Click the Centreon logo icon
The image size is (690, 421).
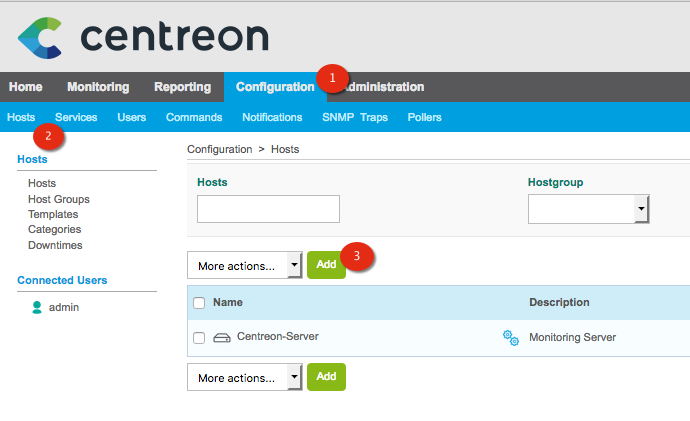pos(40,37)
